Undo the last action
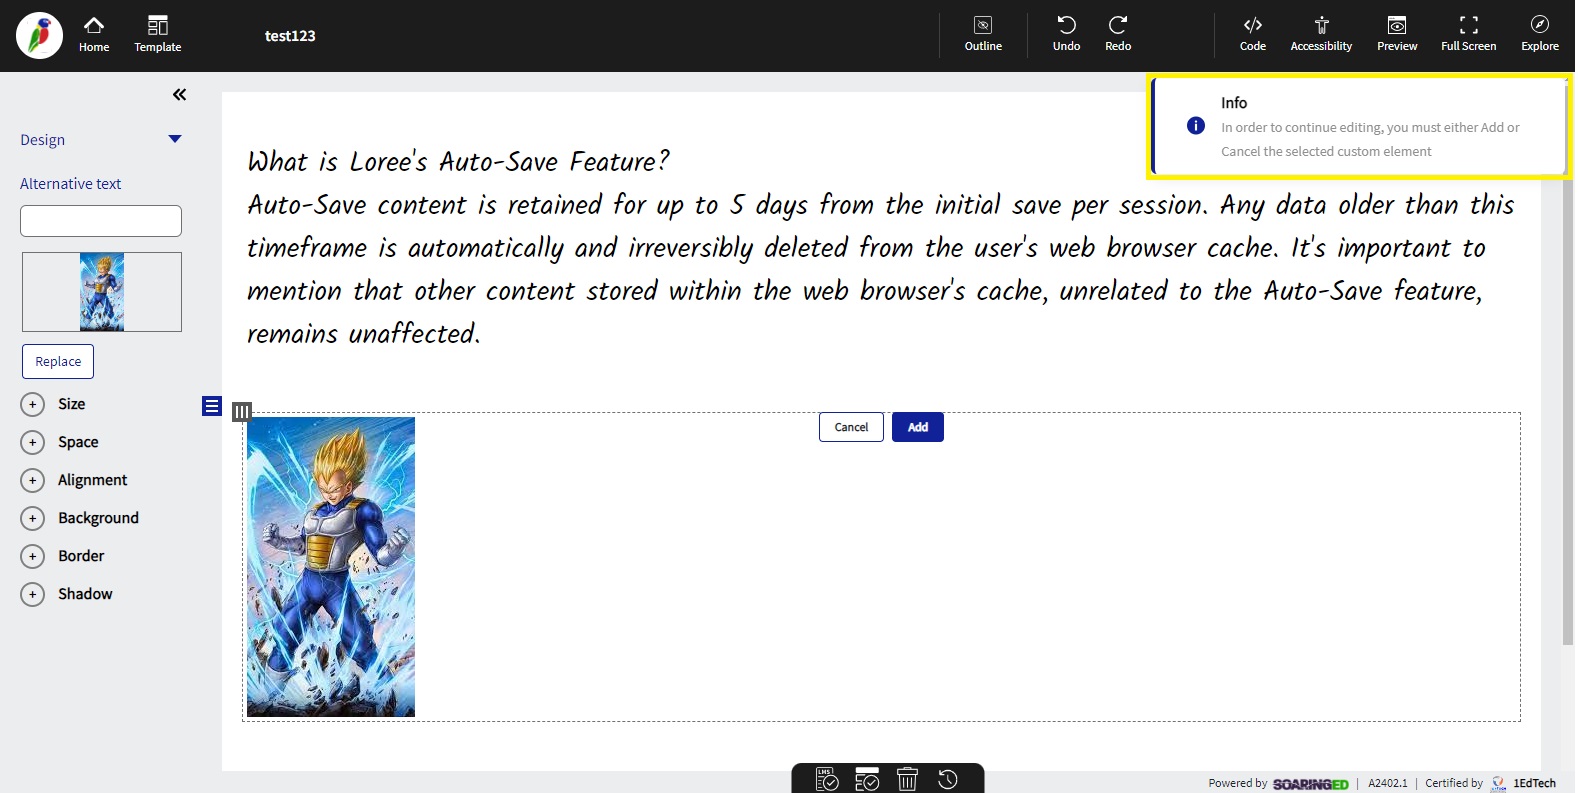The image size is (1578, 793). (x=1066, y=35)
